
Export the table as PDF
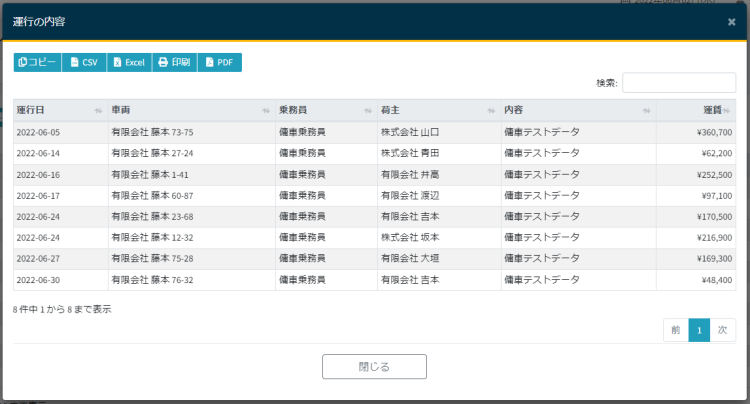coord(219,62)
